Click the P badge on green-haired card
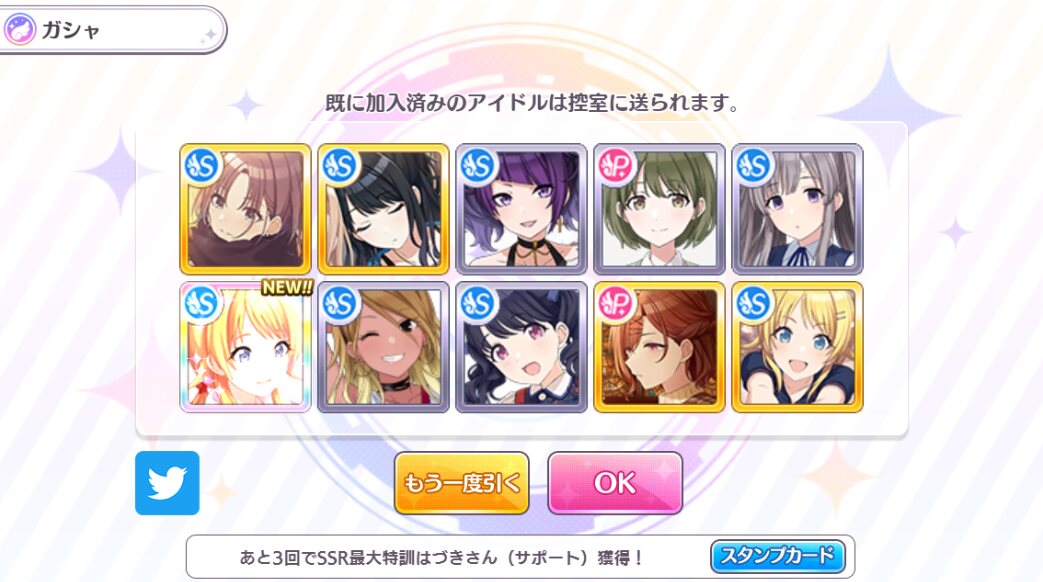1043x582 pixels. (615, 166)
